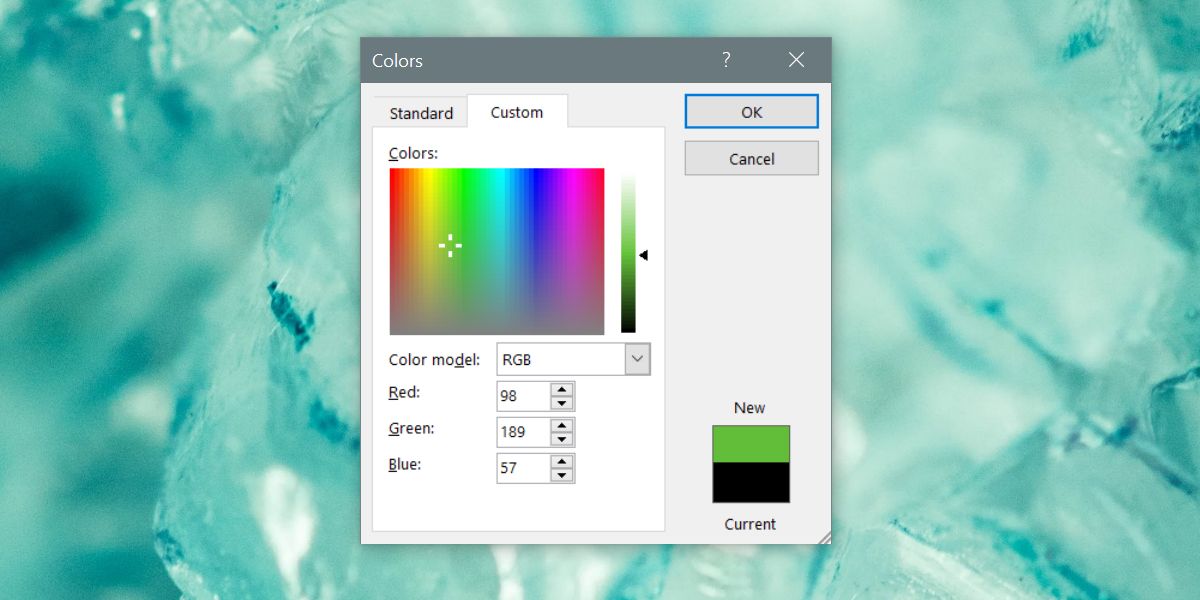This screenshot has height=600, width=1200.
Task: Click the New green color preview swatch
Action: (x=751, y=444)
